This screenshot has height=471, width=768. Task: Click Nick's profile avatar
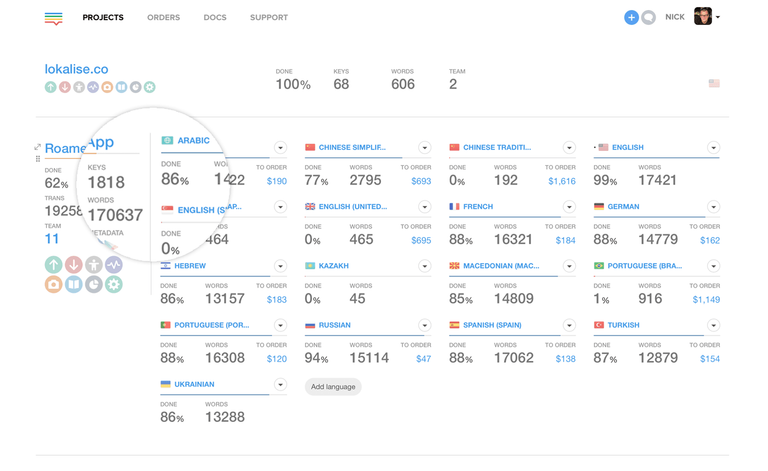703,17
